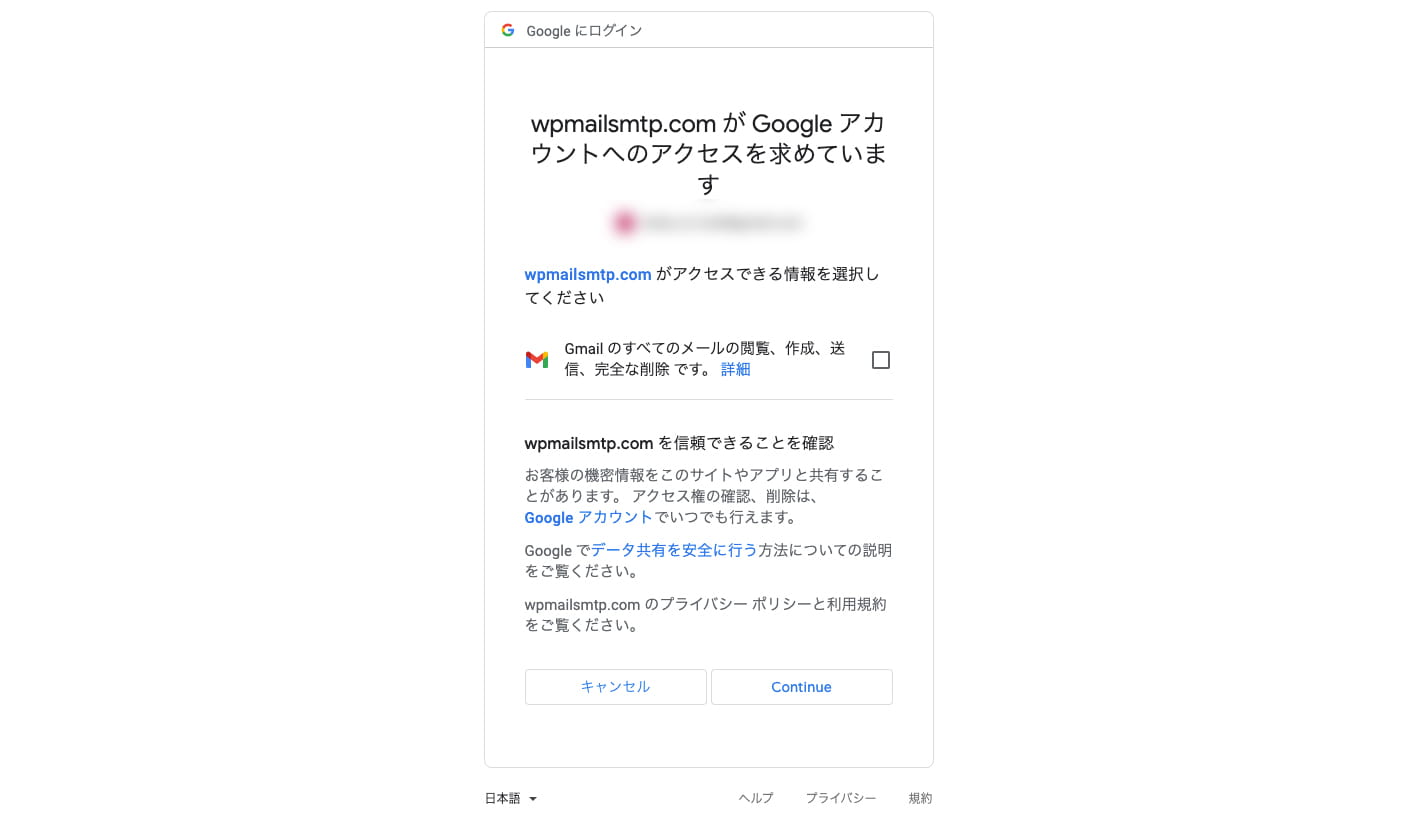1417x823 pixels.
Task: Click the access request heading
Action: [x=708, y=154]
